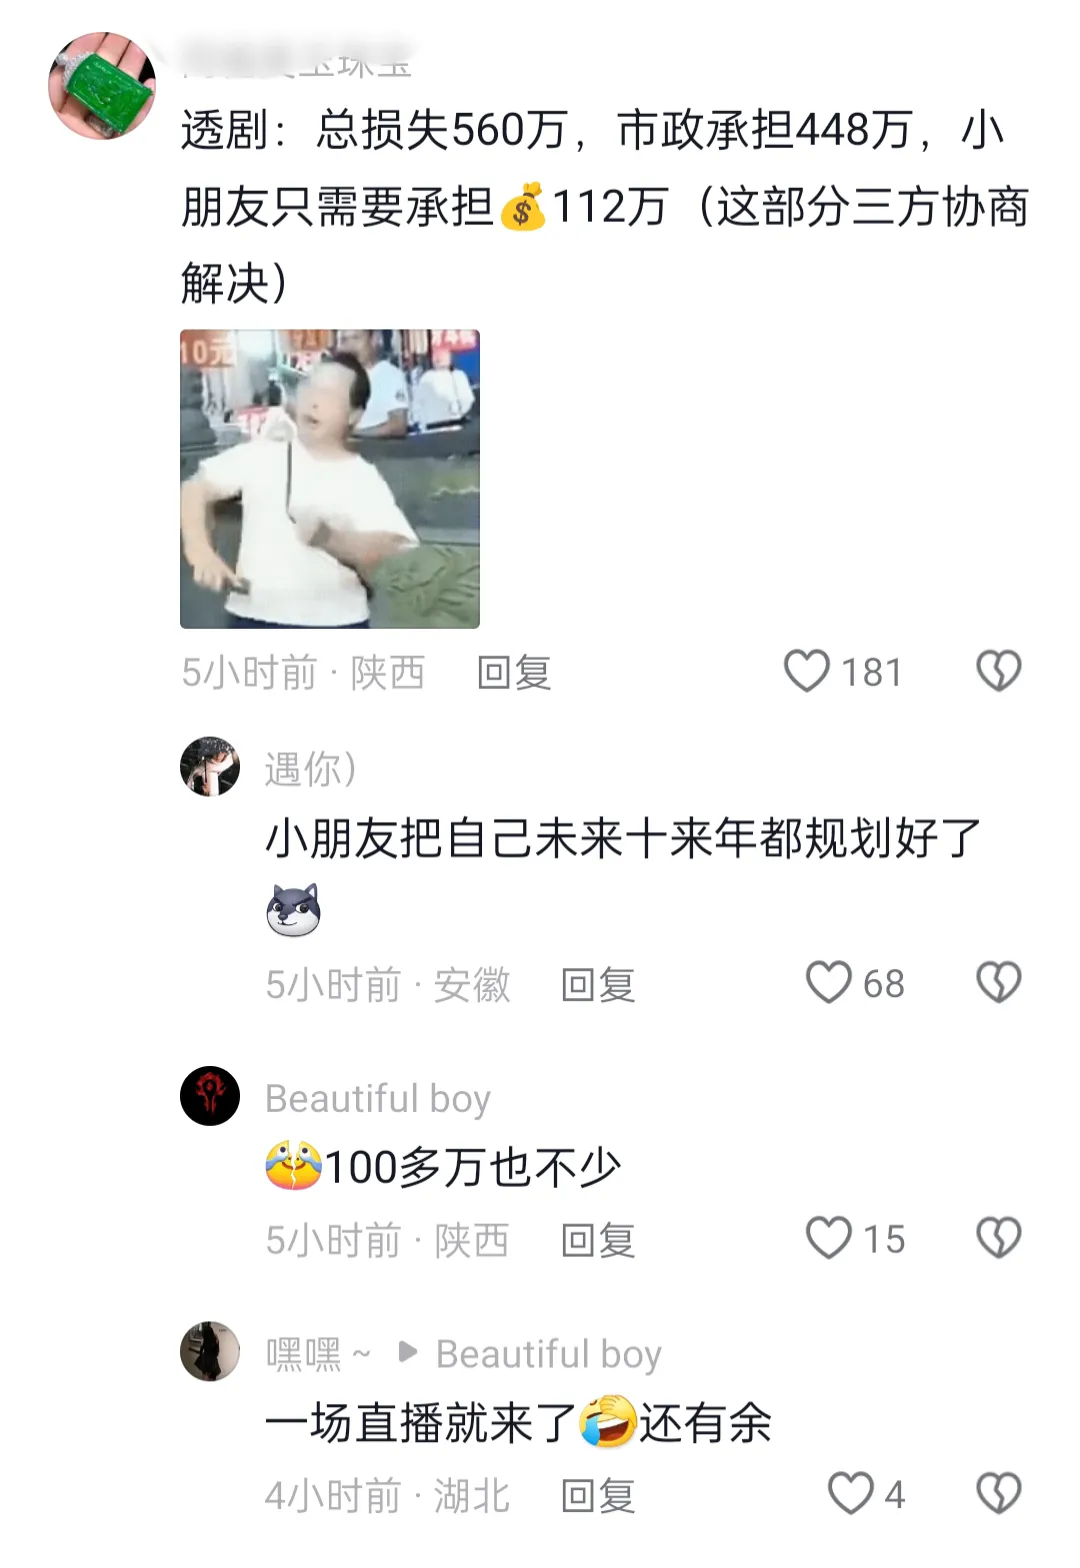
Task: Open the man in white shirt image
Action: [x=330, y=479]
